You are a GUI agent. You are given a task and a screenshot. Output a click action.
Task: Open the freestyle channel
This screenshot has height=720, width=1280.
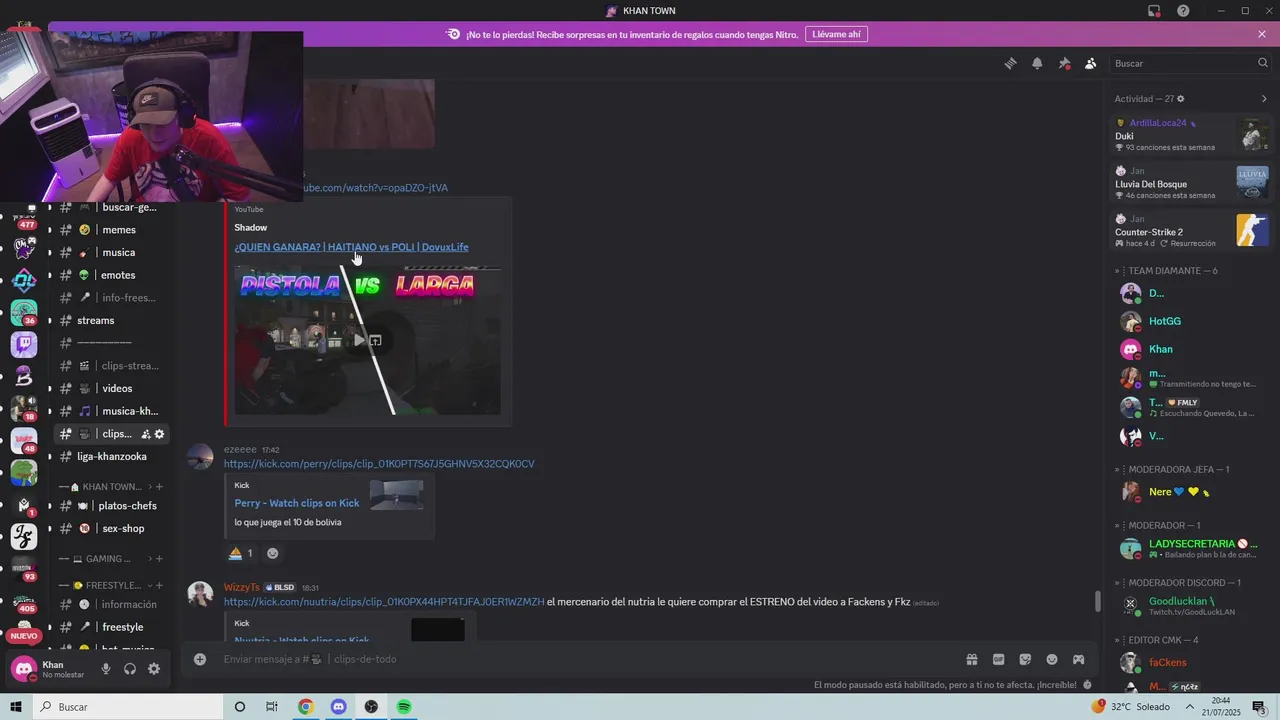(110, 627)
